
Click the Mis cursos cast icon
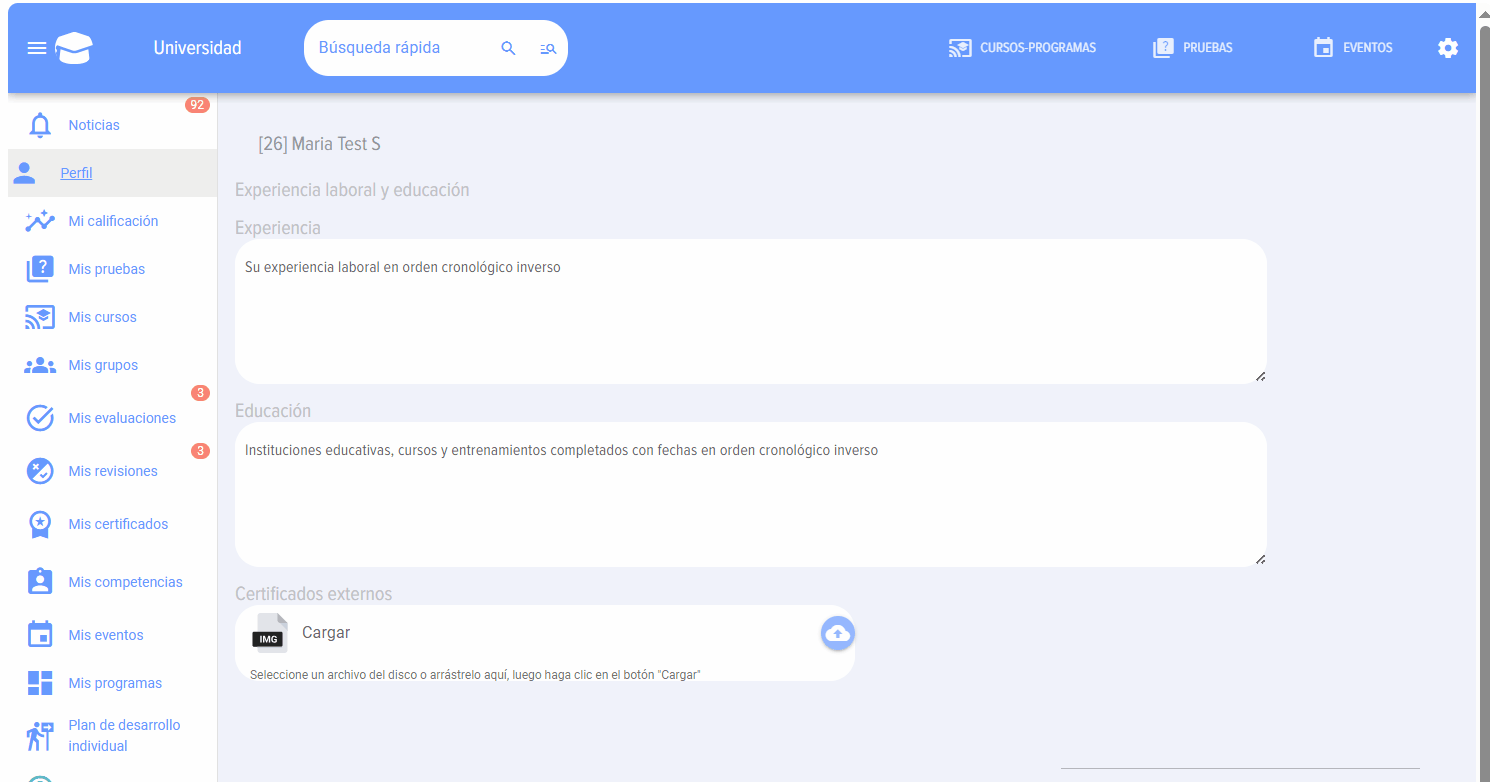click(40, 317)
